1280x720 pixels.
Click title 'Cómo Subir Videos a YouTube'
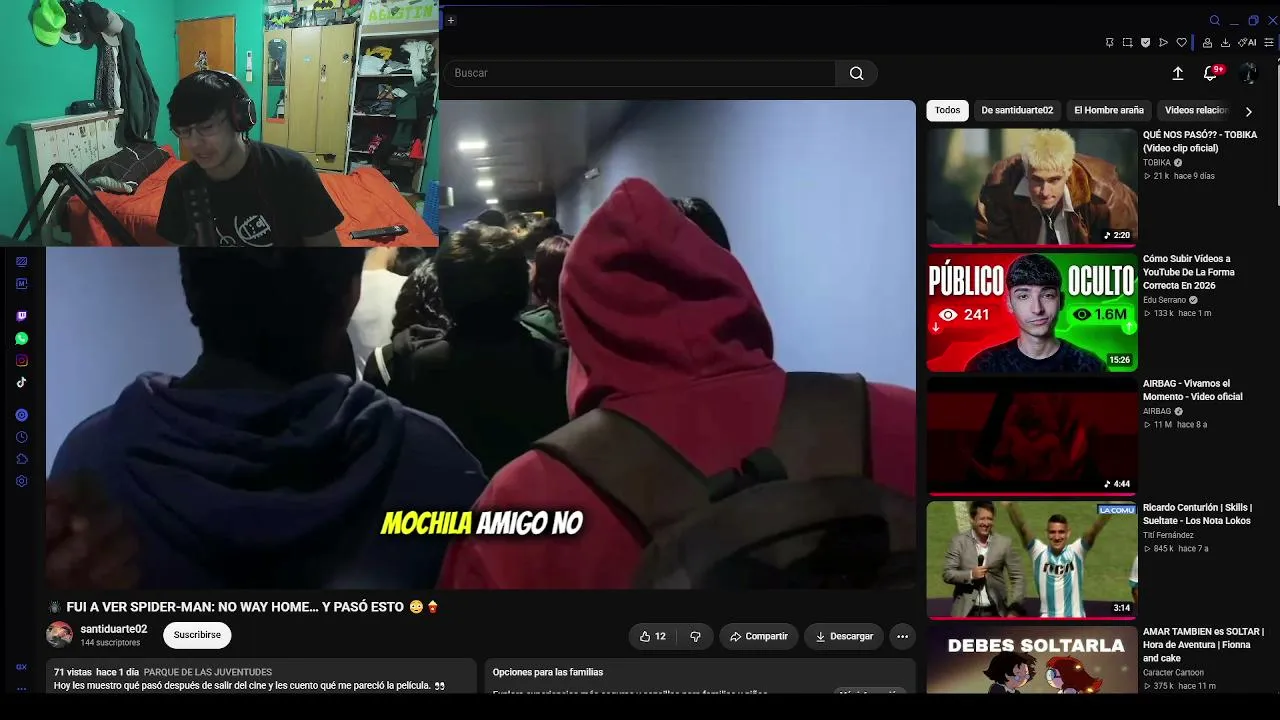(x=1189, y=272)
